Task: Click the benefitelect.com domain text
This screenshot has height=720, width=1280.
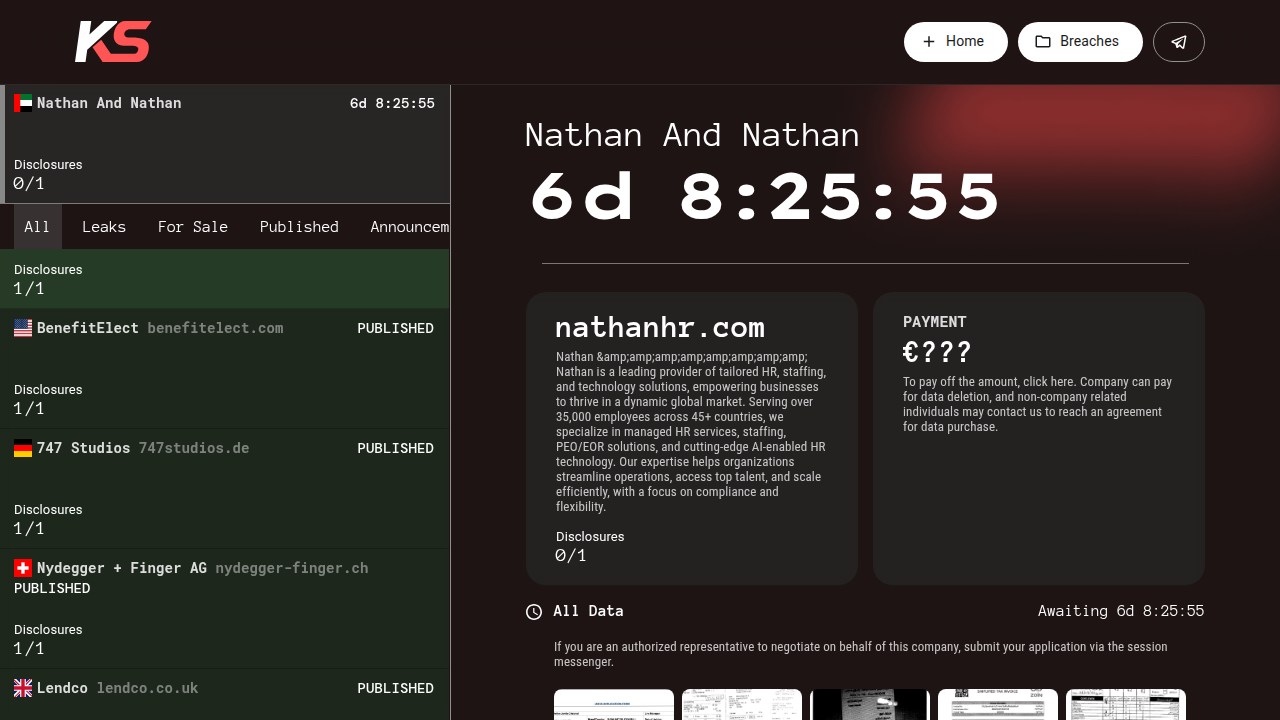Action: [x=215, y=328]
